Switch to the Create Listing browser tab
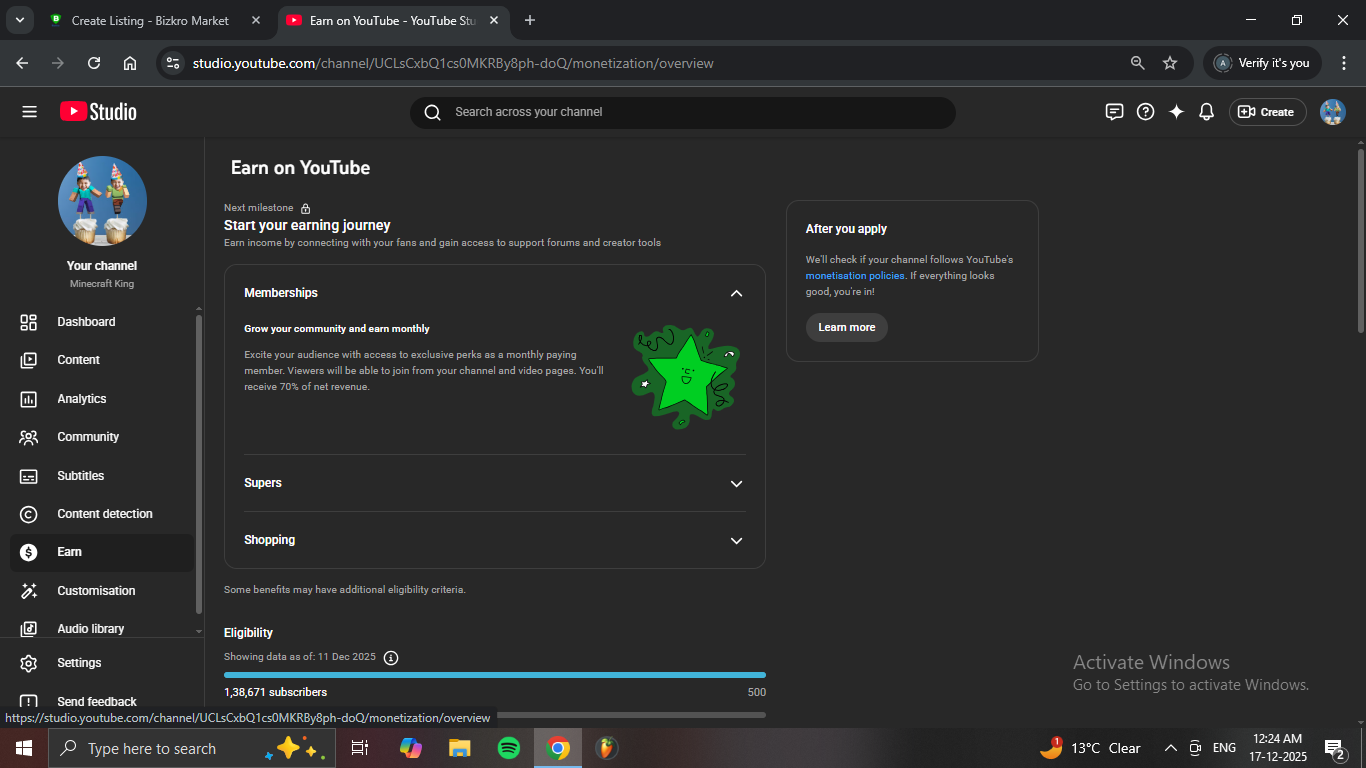The height and width of the screenshot is (768, 1366). coord(150,20)
